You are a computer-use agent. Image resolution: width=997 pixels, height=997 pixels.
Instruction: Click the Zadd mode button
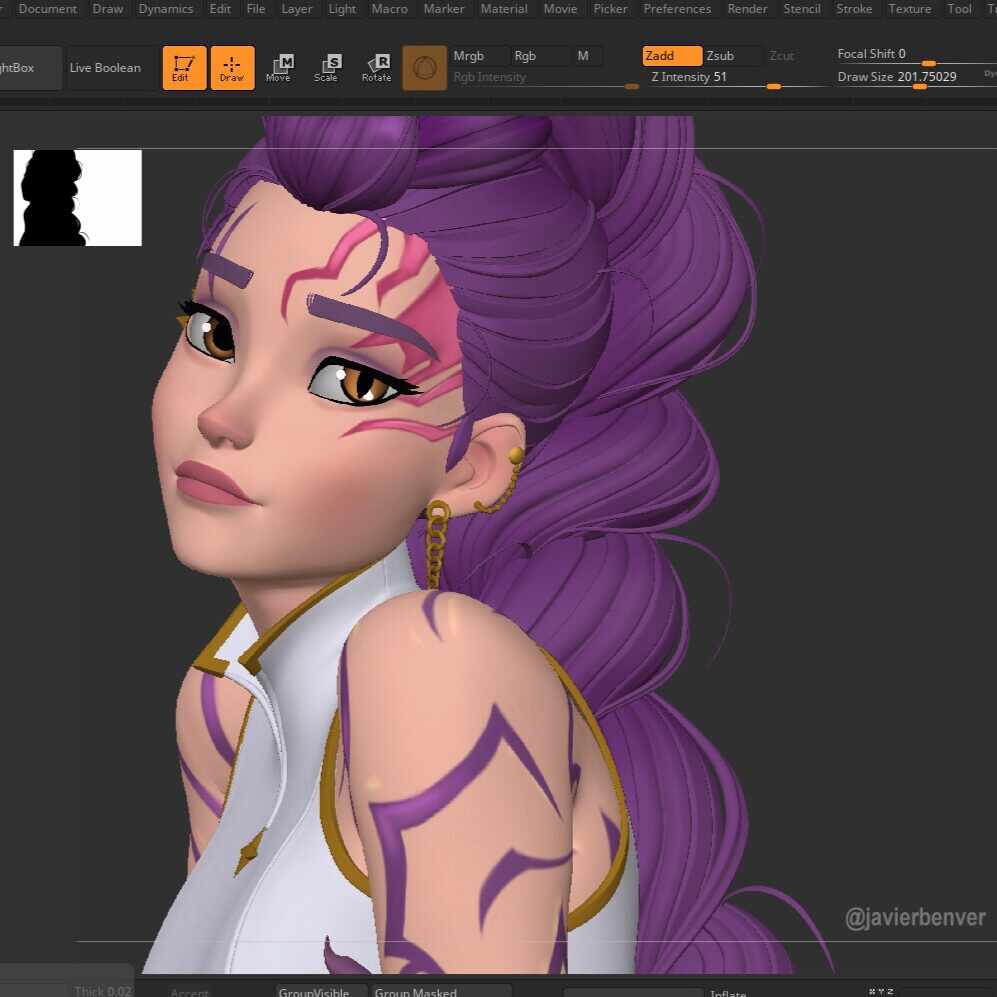click(x=671, y=56)
